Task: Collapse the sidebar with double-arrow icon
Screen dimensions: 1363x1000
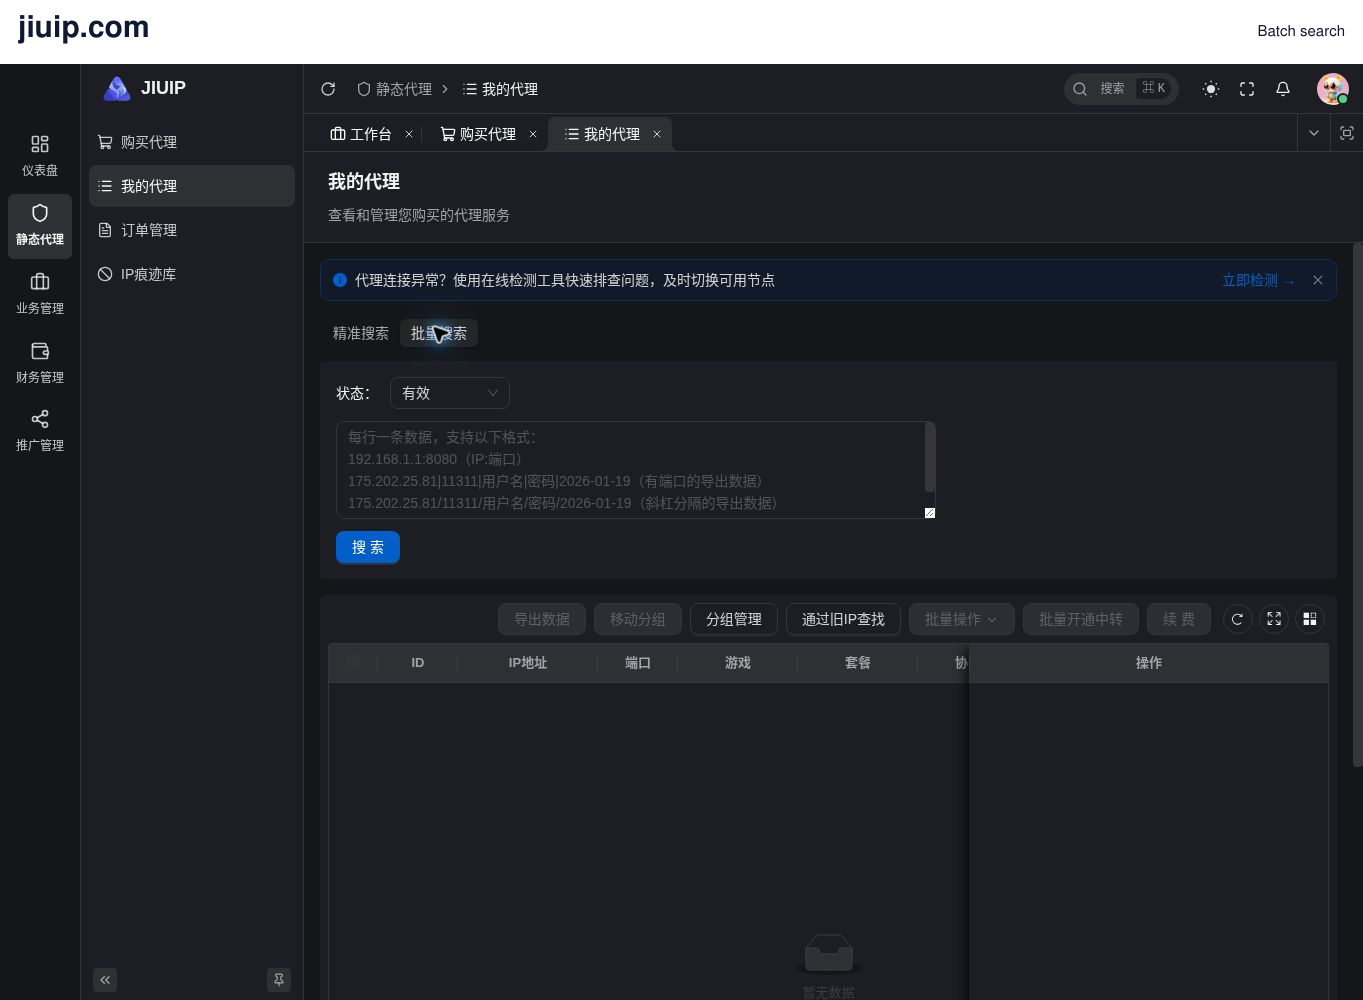Action: click(x=105, y=980)
